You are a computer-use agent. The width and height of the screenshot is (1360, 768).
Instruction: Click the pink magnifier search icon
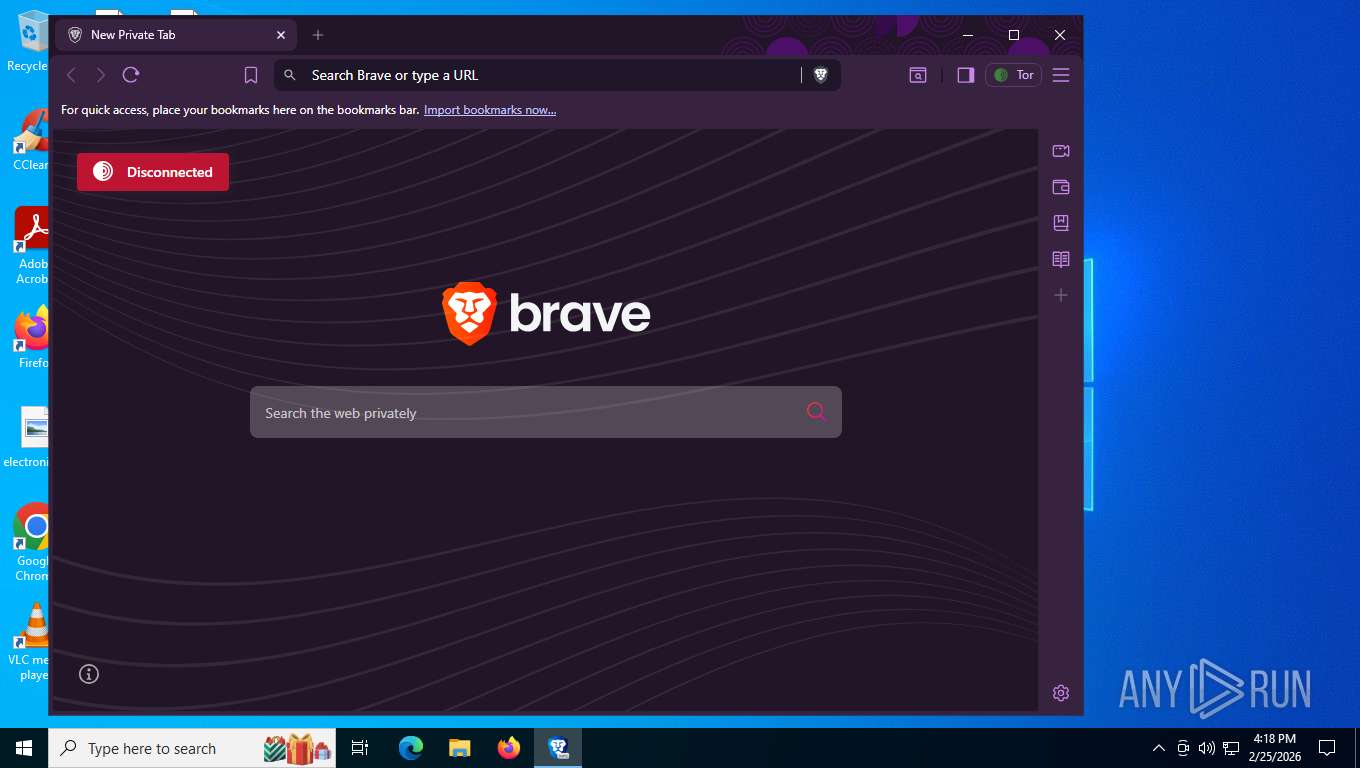click(816, 412)
